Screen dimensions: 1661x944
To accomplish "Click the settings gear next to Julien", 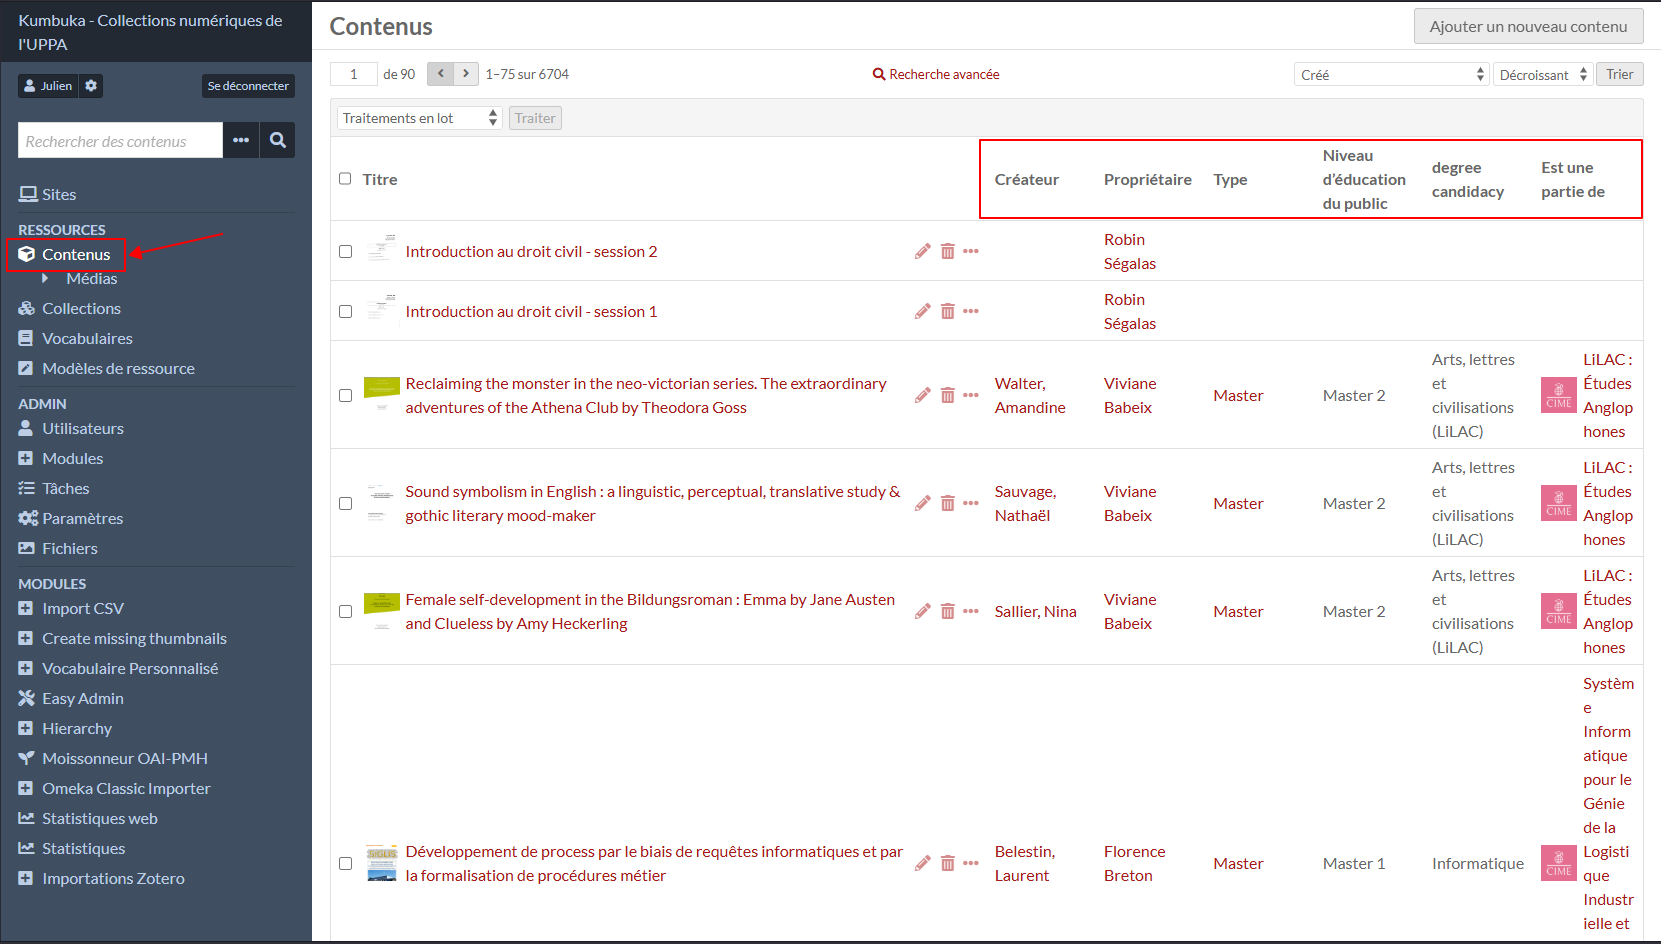I will coord(91,86).
